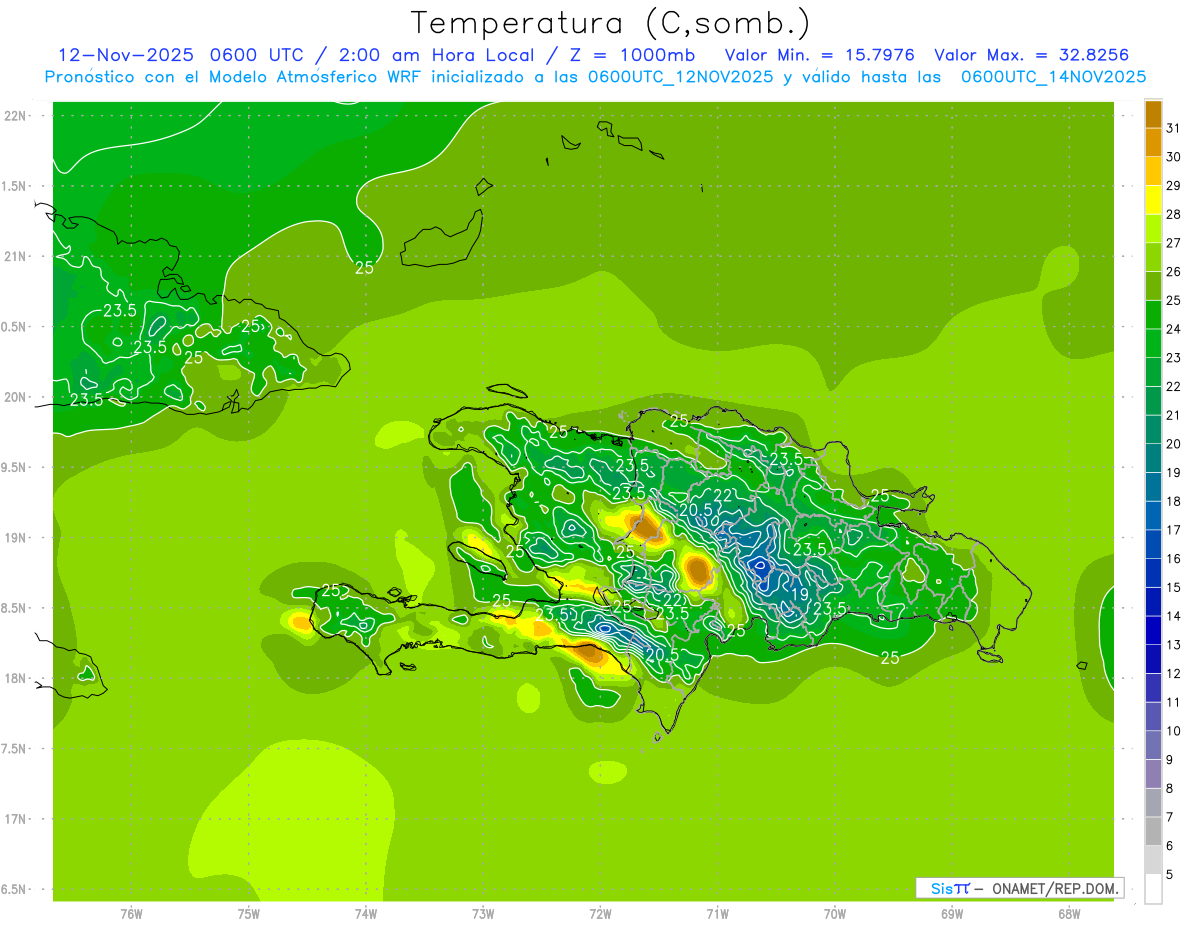
Task: Click the 74W longitude axis label
Action: click(x=366, y=913)
